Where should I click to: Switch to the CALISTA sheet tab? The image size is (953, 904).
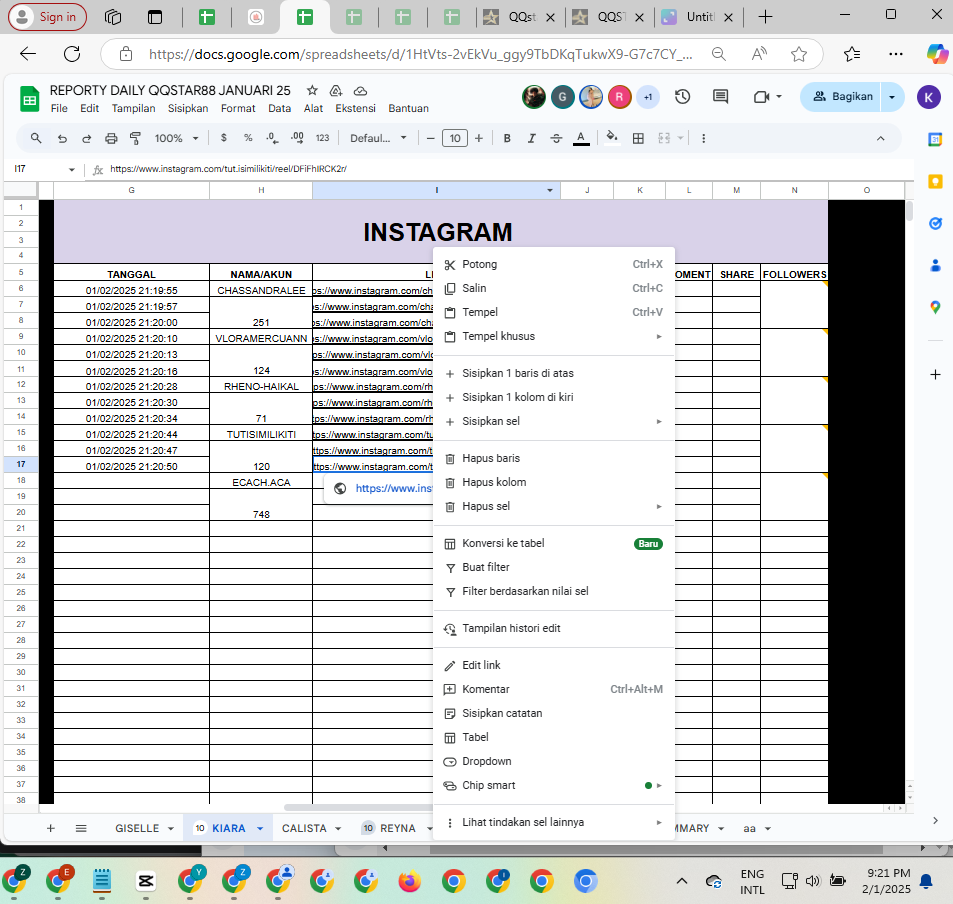point(304,828)
